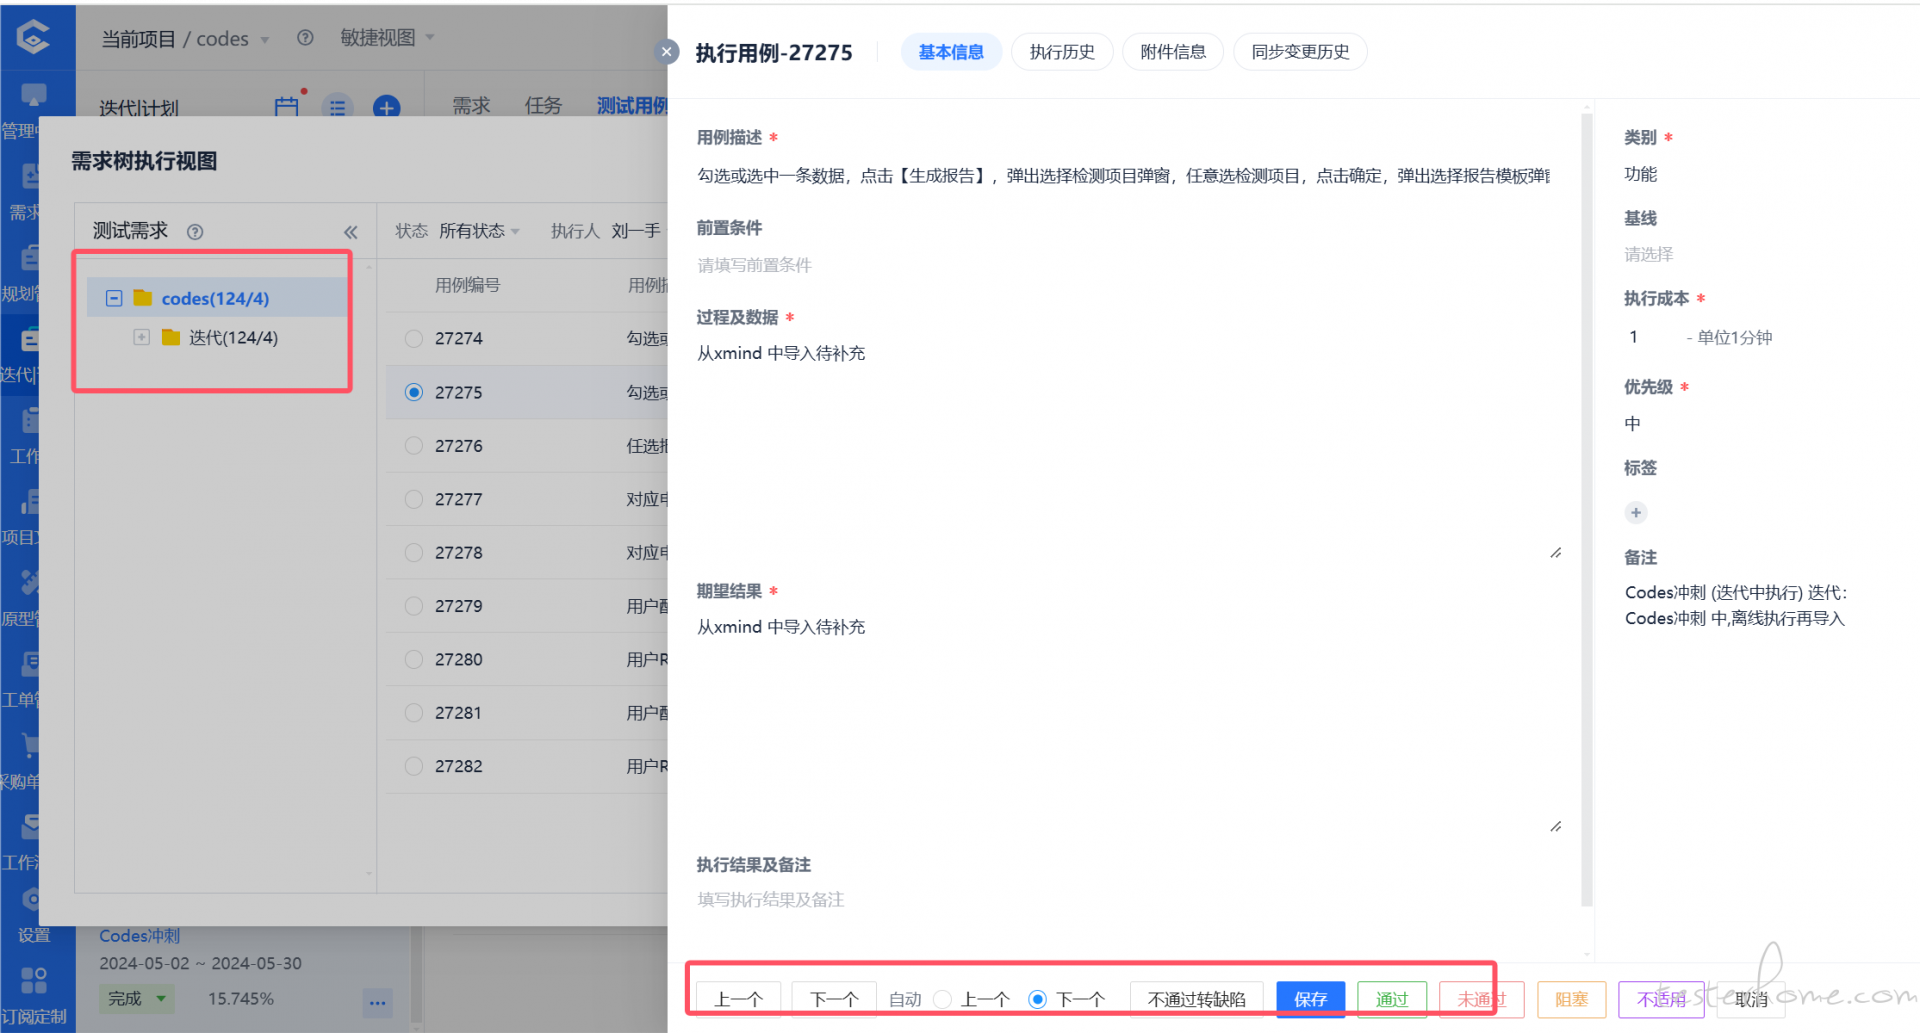Click the blue add button near 迭代计划
The width and height of the screenshot is (1920, 1033).
pyautogui.click(x=386, y=107)
